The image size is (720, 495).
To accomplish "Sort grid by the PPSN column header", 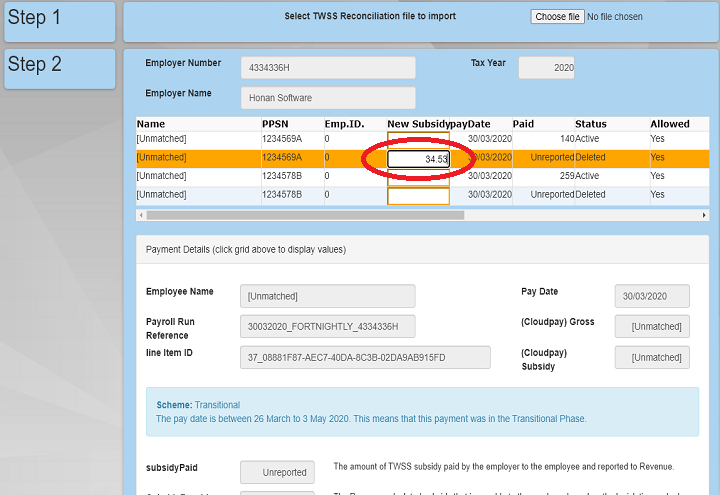I will [x=275, y=124].
